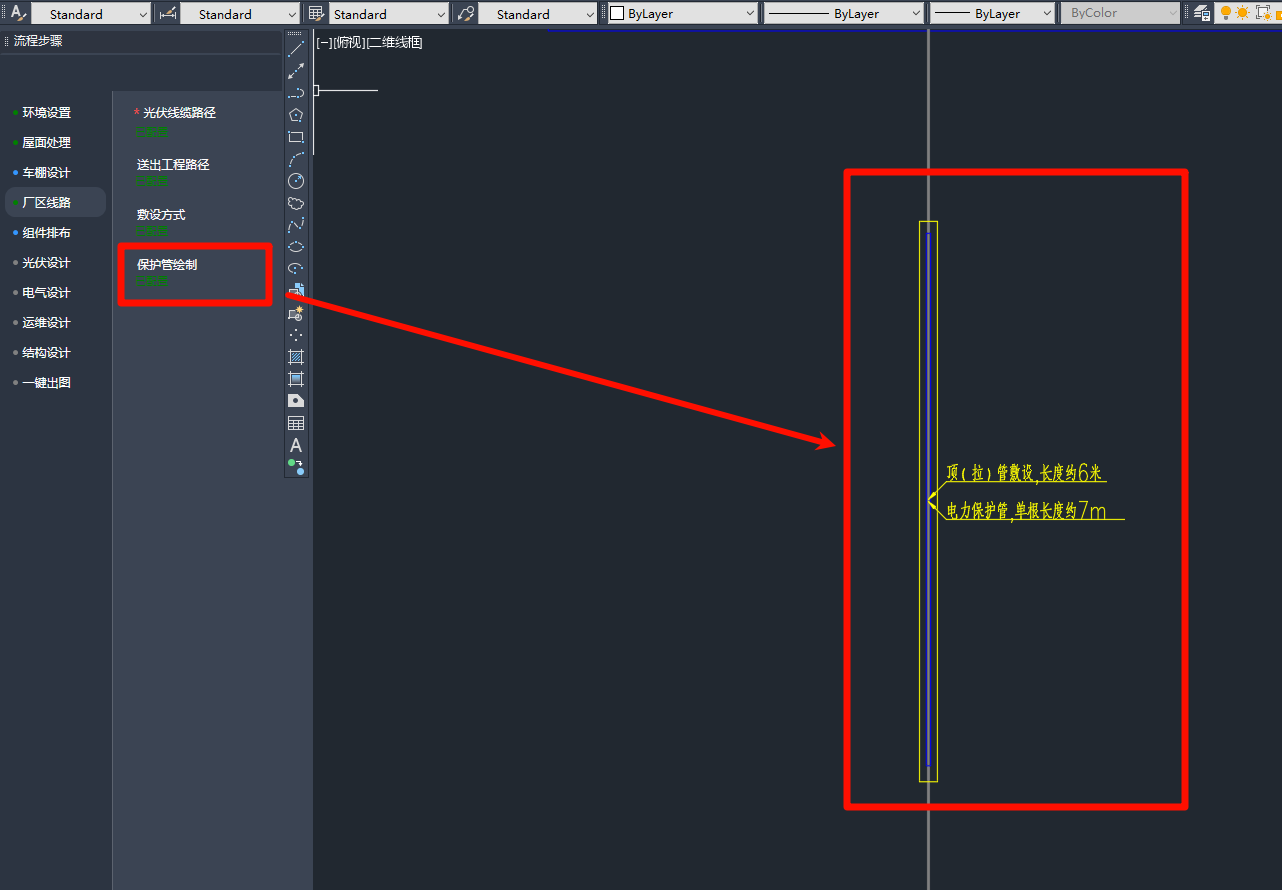Open the ByLayer color swatch selector
The image size is (1282, 890).
[682, 14]
